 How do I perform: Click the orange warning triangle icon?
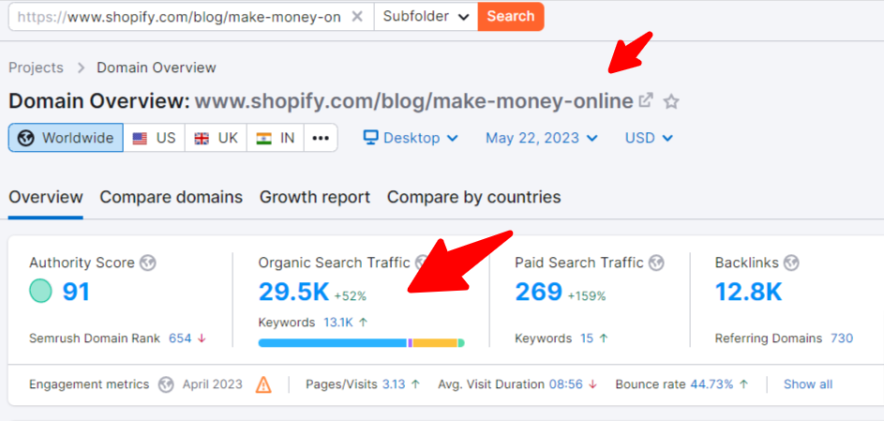coord(263,384)
